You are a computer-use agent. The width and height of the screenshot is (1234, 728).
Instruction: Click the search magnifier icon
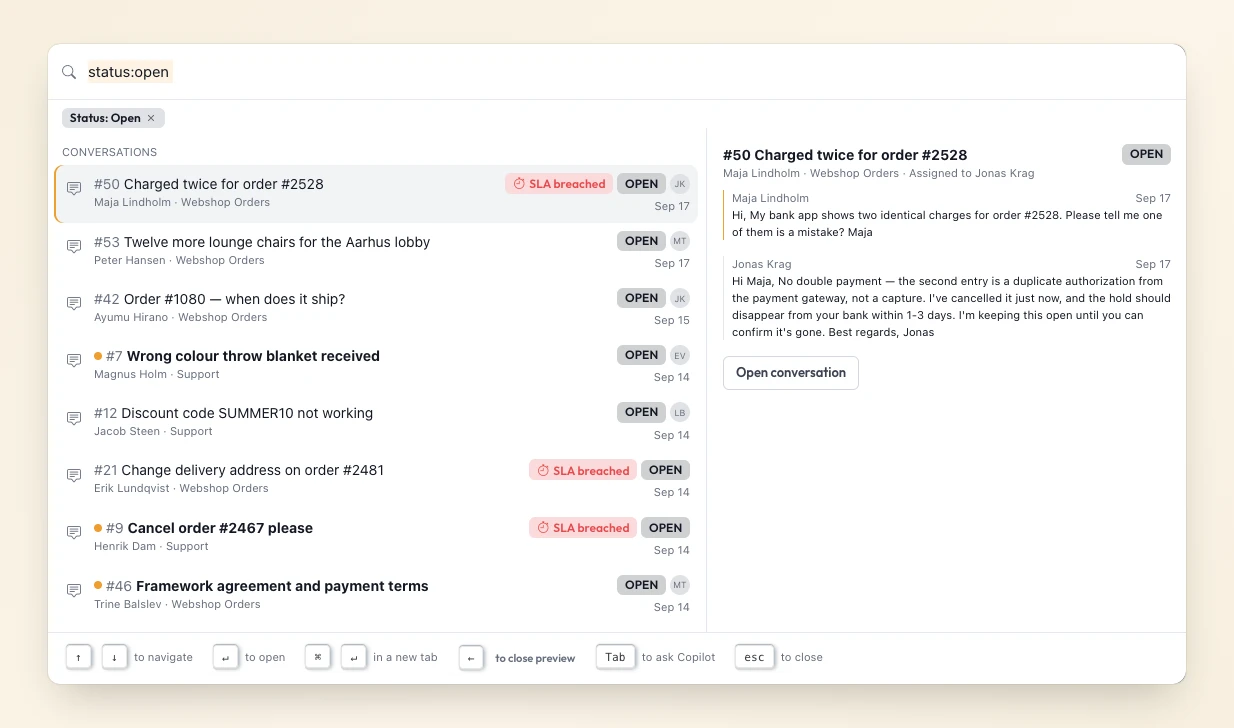click(69, 72)
